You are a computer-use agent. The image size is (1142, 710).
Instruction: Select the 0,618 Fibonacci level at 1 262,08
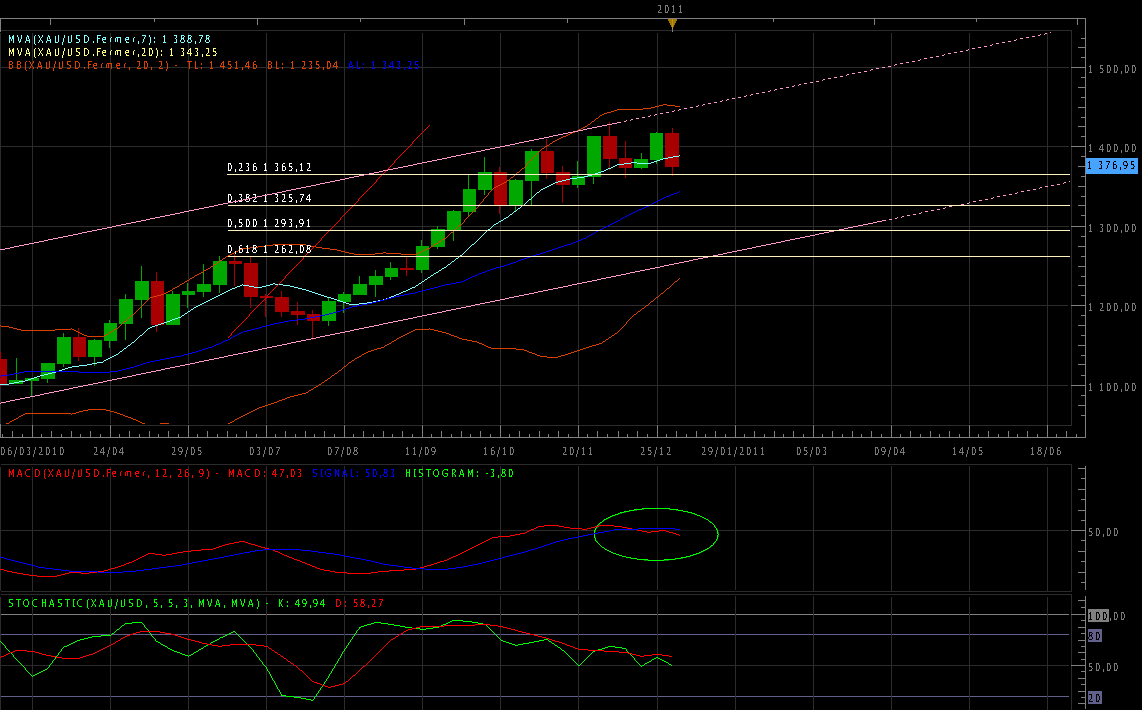tap(269, 249)
